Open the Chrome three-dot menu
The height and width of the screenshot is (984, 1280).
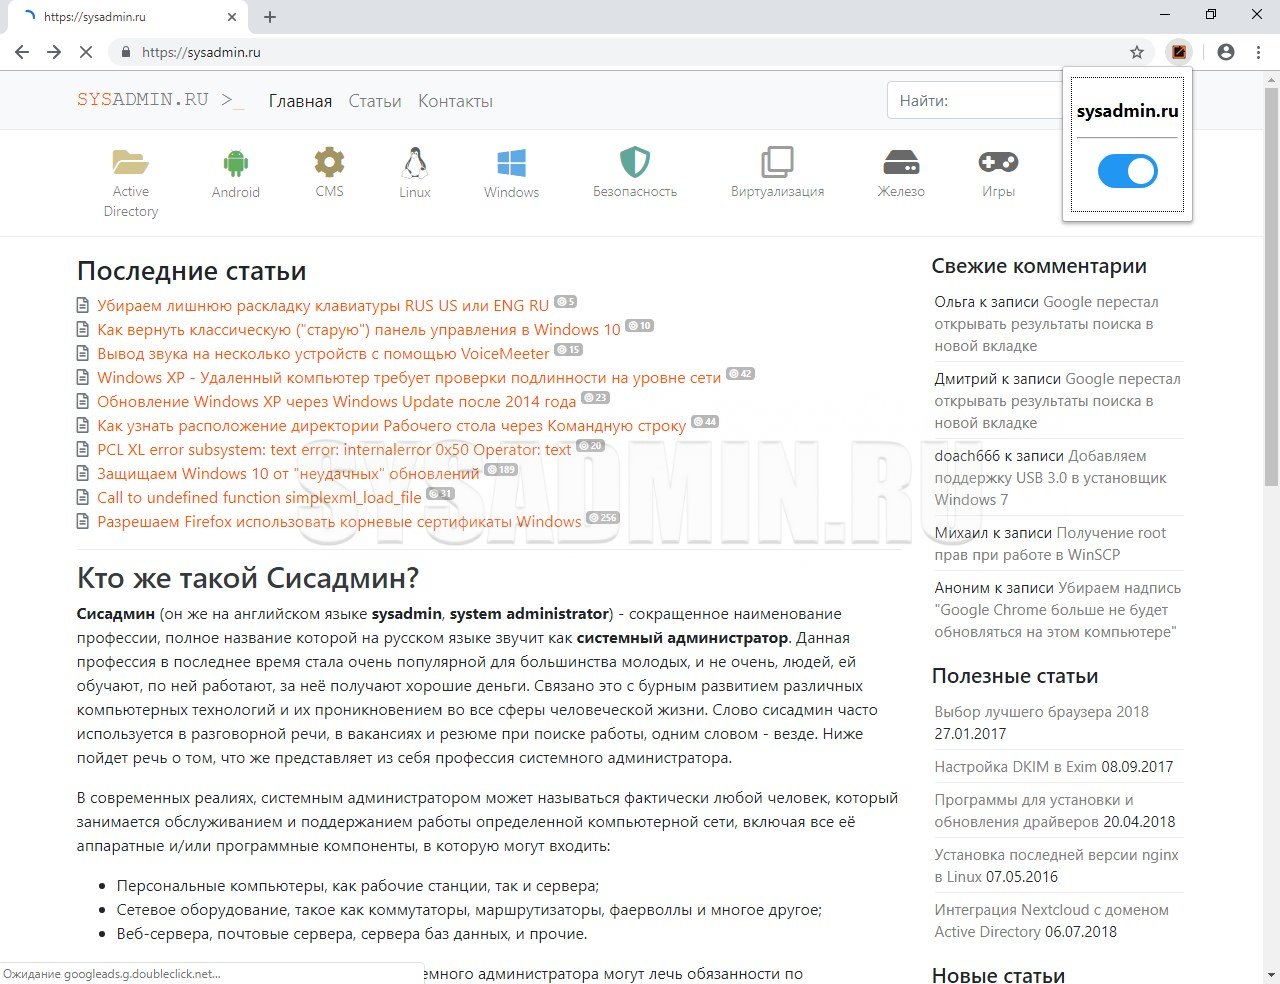(x=1258, y=52)
